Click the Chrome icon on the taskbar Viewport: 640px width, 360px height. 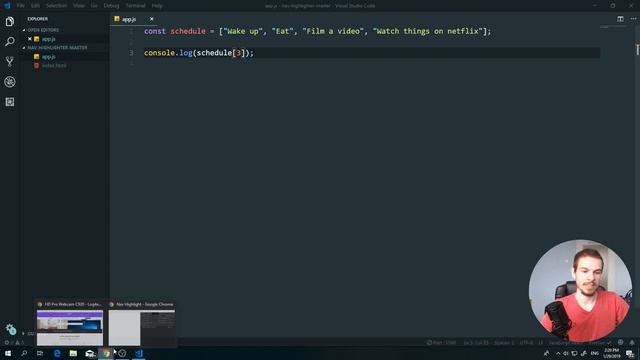[106, 353]
